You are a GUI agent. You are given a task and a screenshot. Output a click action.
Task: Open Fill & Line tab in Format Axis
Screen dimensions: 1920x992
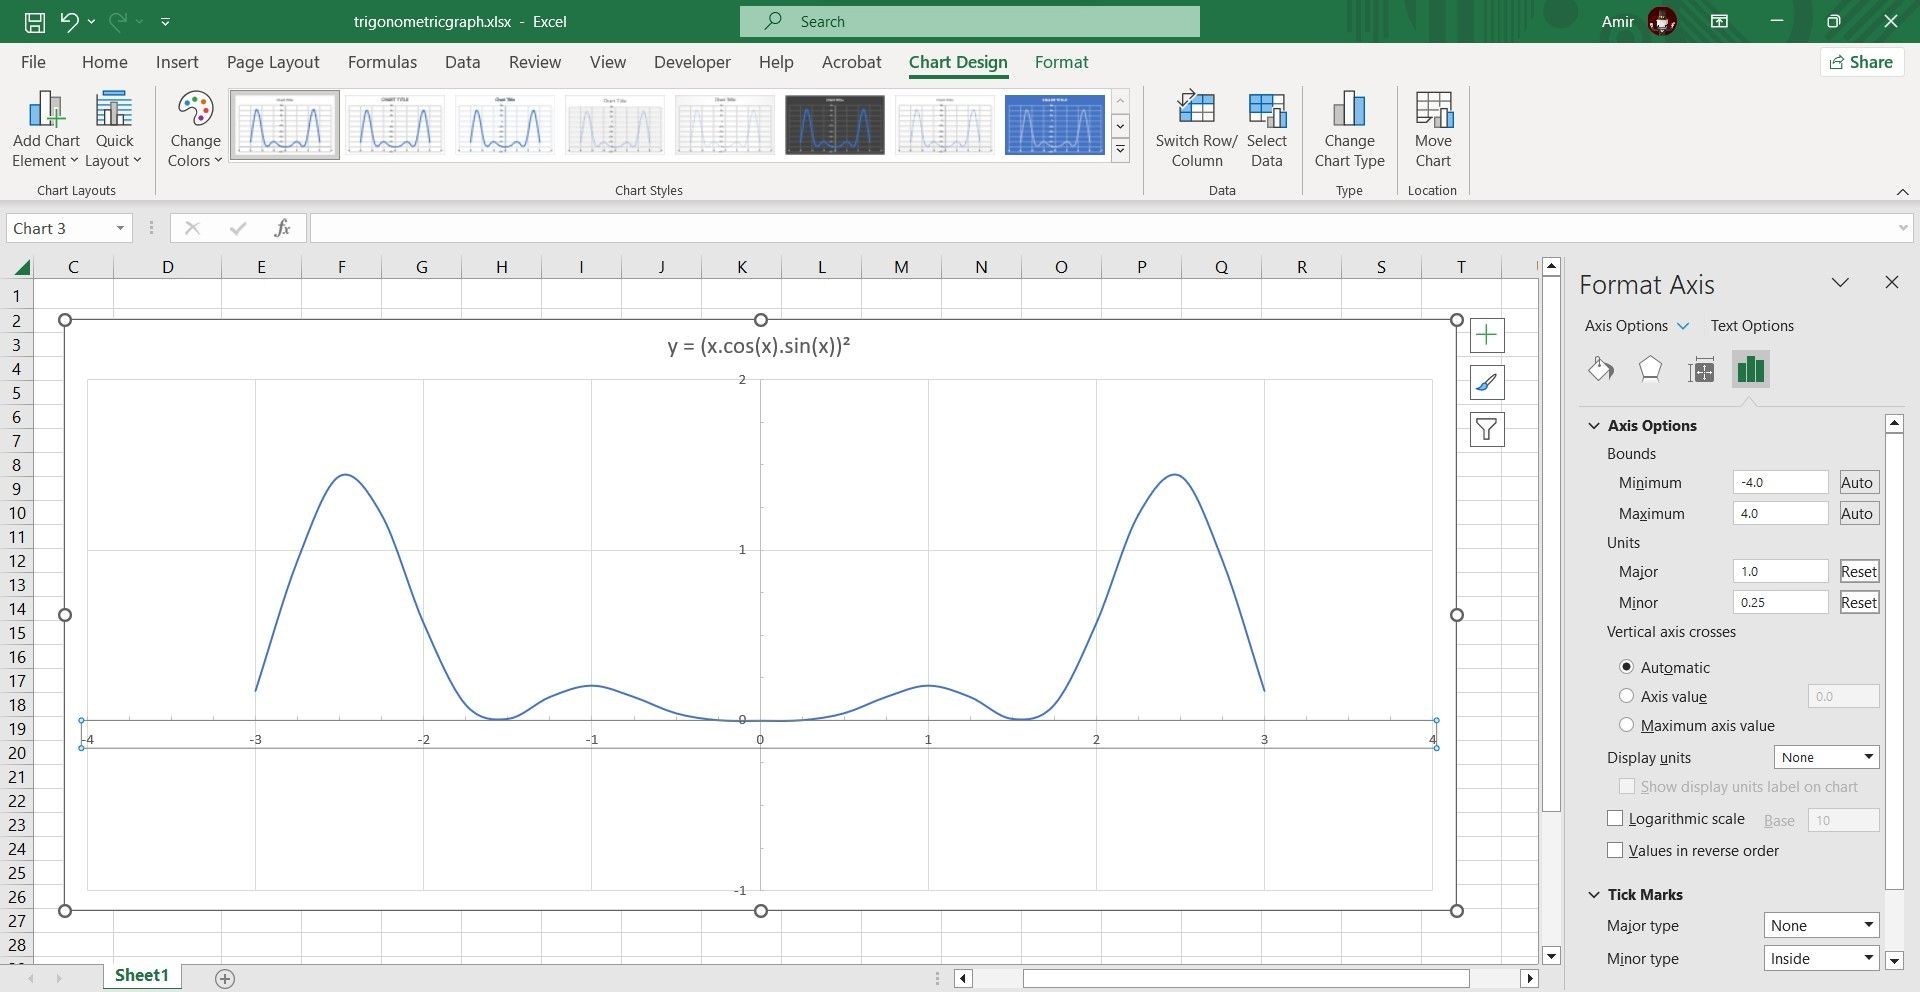[1600, 369]
